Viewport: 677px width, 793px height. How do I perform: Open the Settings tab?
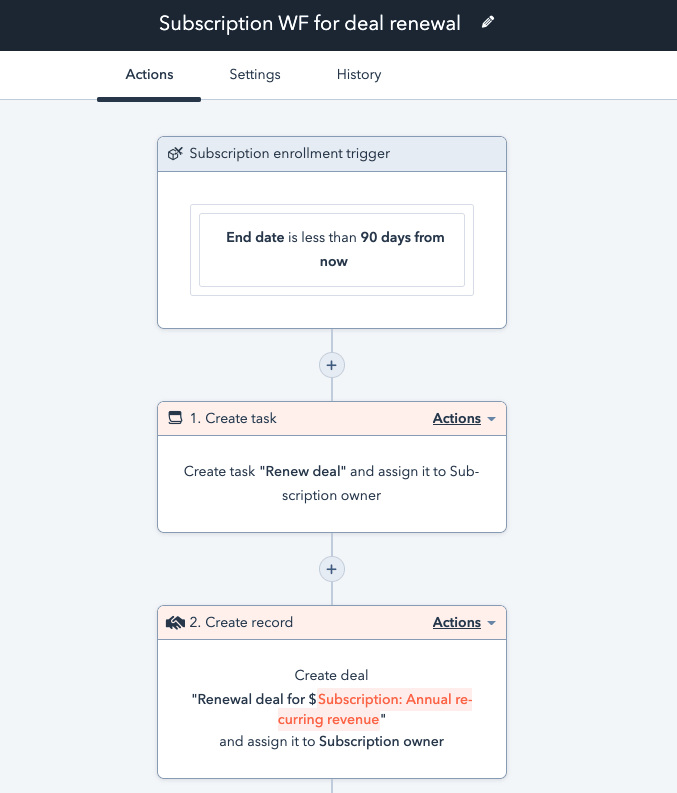[255, 75]
